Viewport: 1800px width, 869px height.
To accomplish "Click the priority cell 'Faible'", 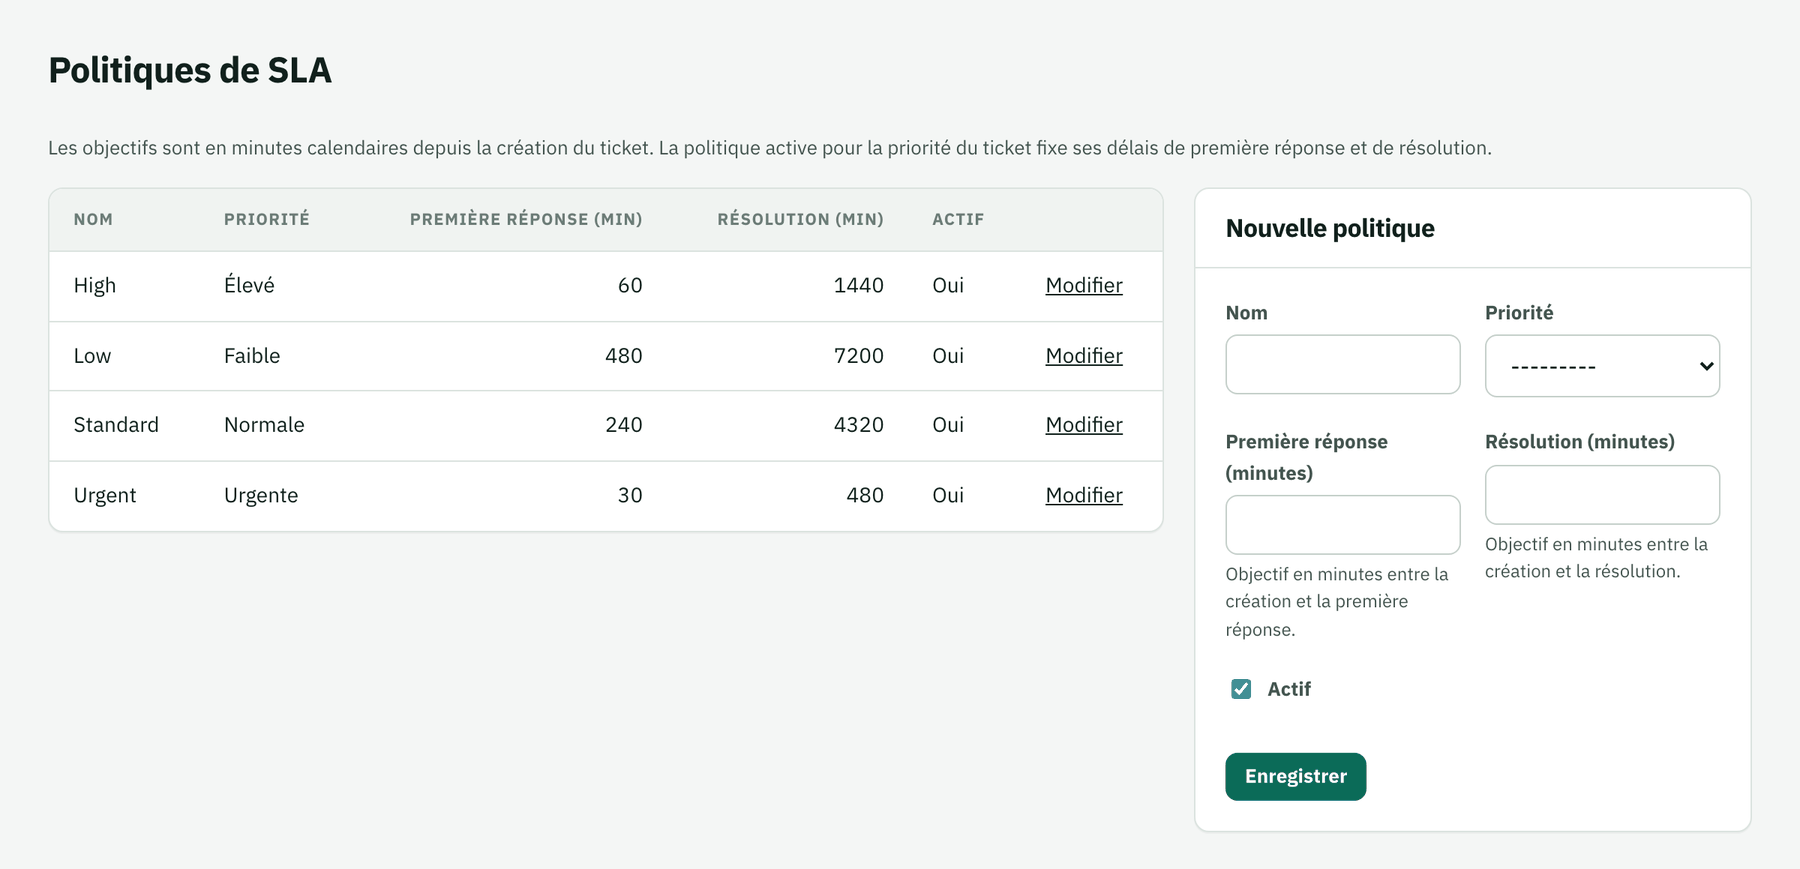I will click(x=252, y=356).
